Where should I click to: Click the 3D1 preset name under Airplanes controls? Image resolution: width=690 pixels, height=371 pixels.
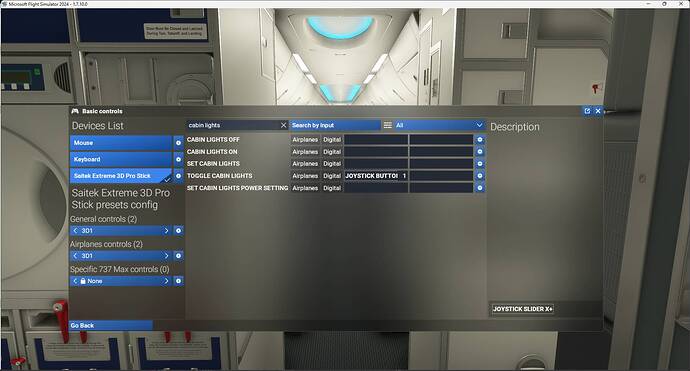[87, 256]
